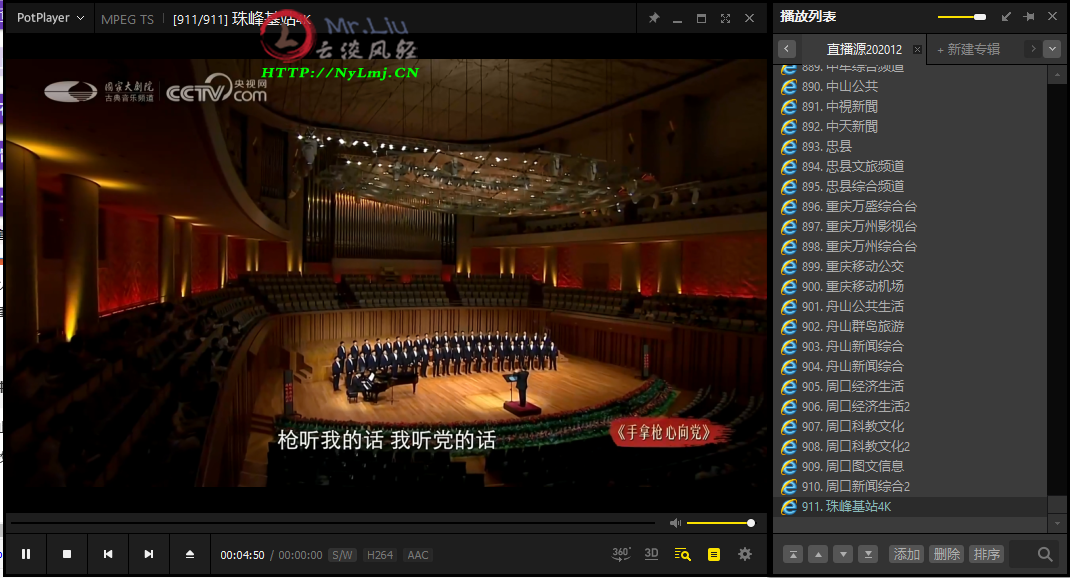The width and height of the screenshot is (1070, 578).
Task: Stop the video playback
Action: [x=67, y=554]
